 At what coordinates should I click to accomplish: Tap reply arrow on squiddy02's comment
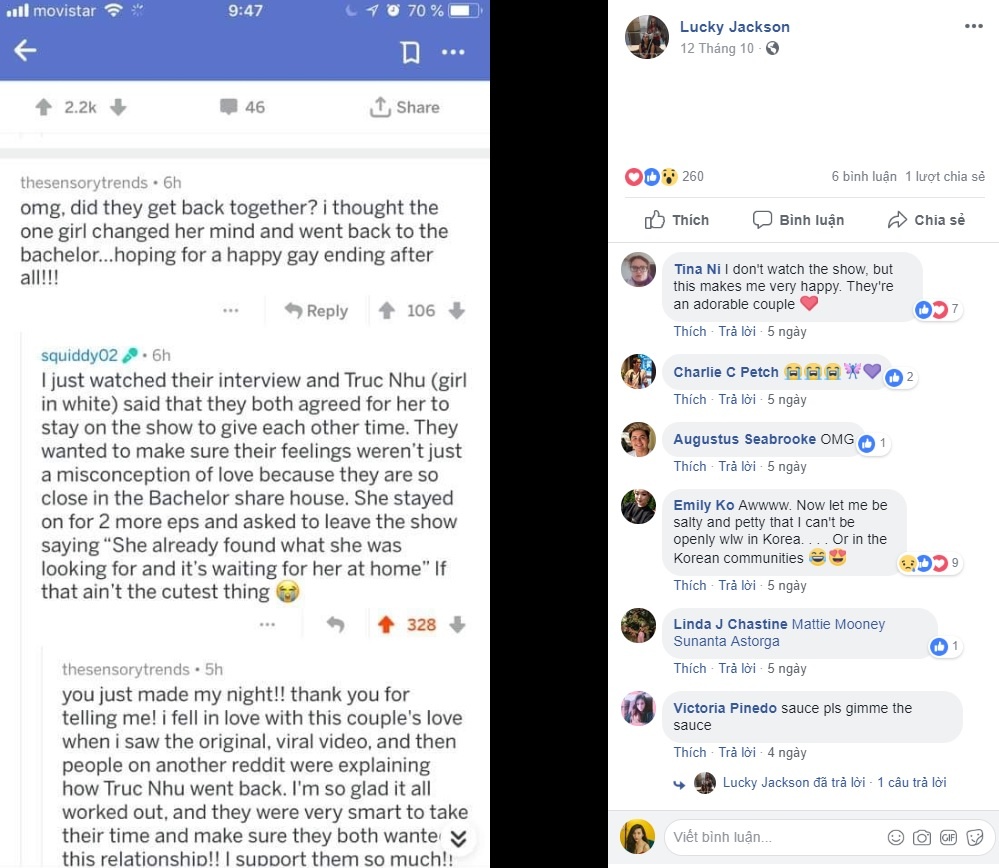335,624
